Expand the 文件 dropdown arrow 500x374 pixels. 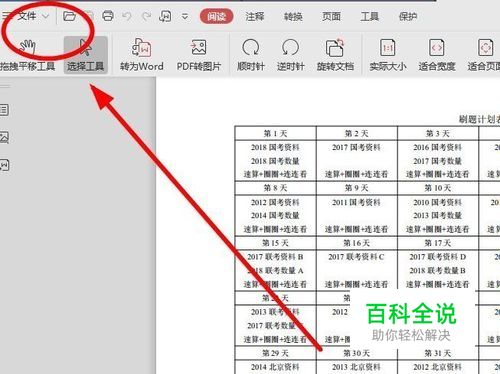click(x=46, y=16)
